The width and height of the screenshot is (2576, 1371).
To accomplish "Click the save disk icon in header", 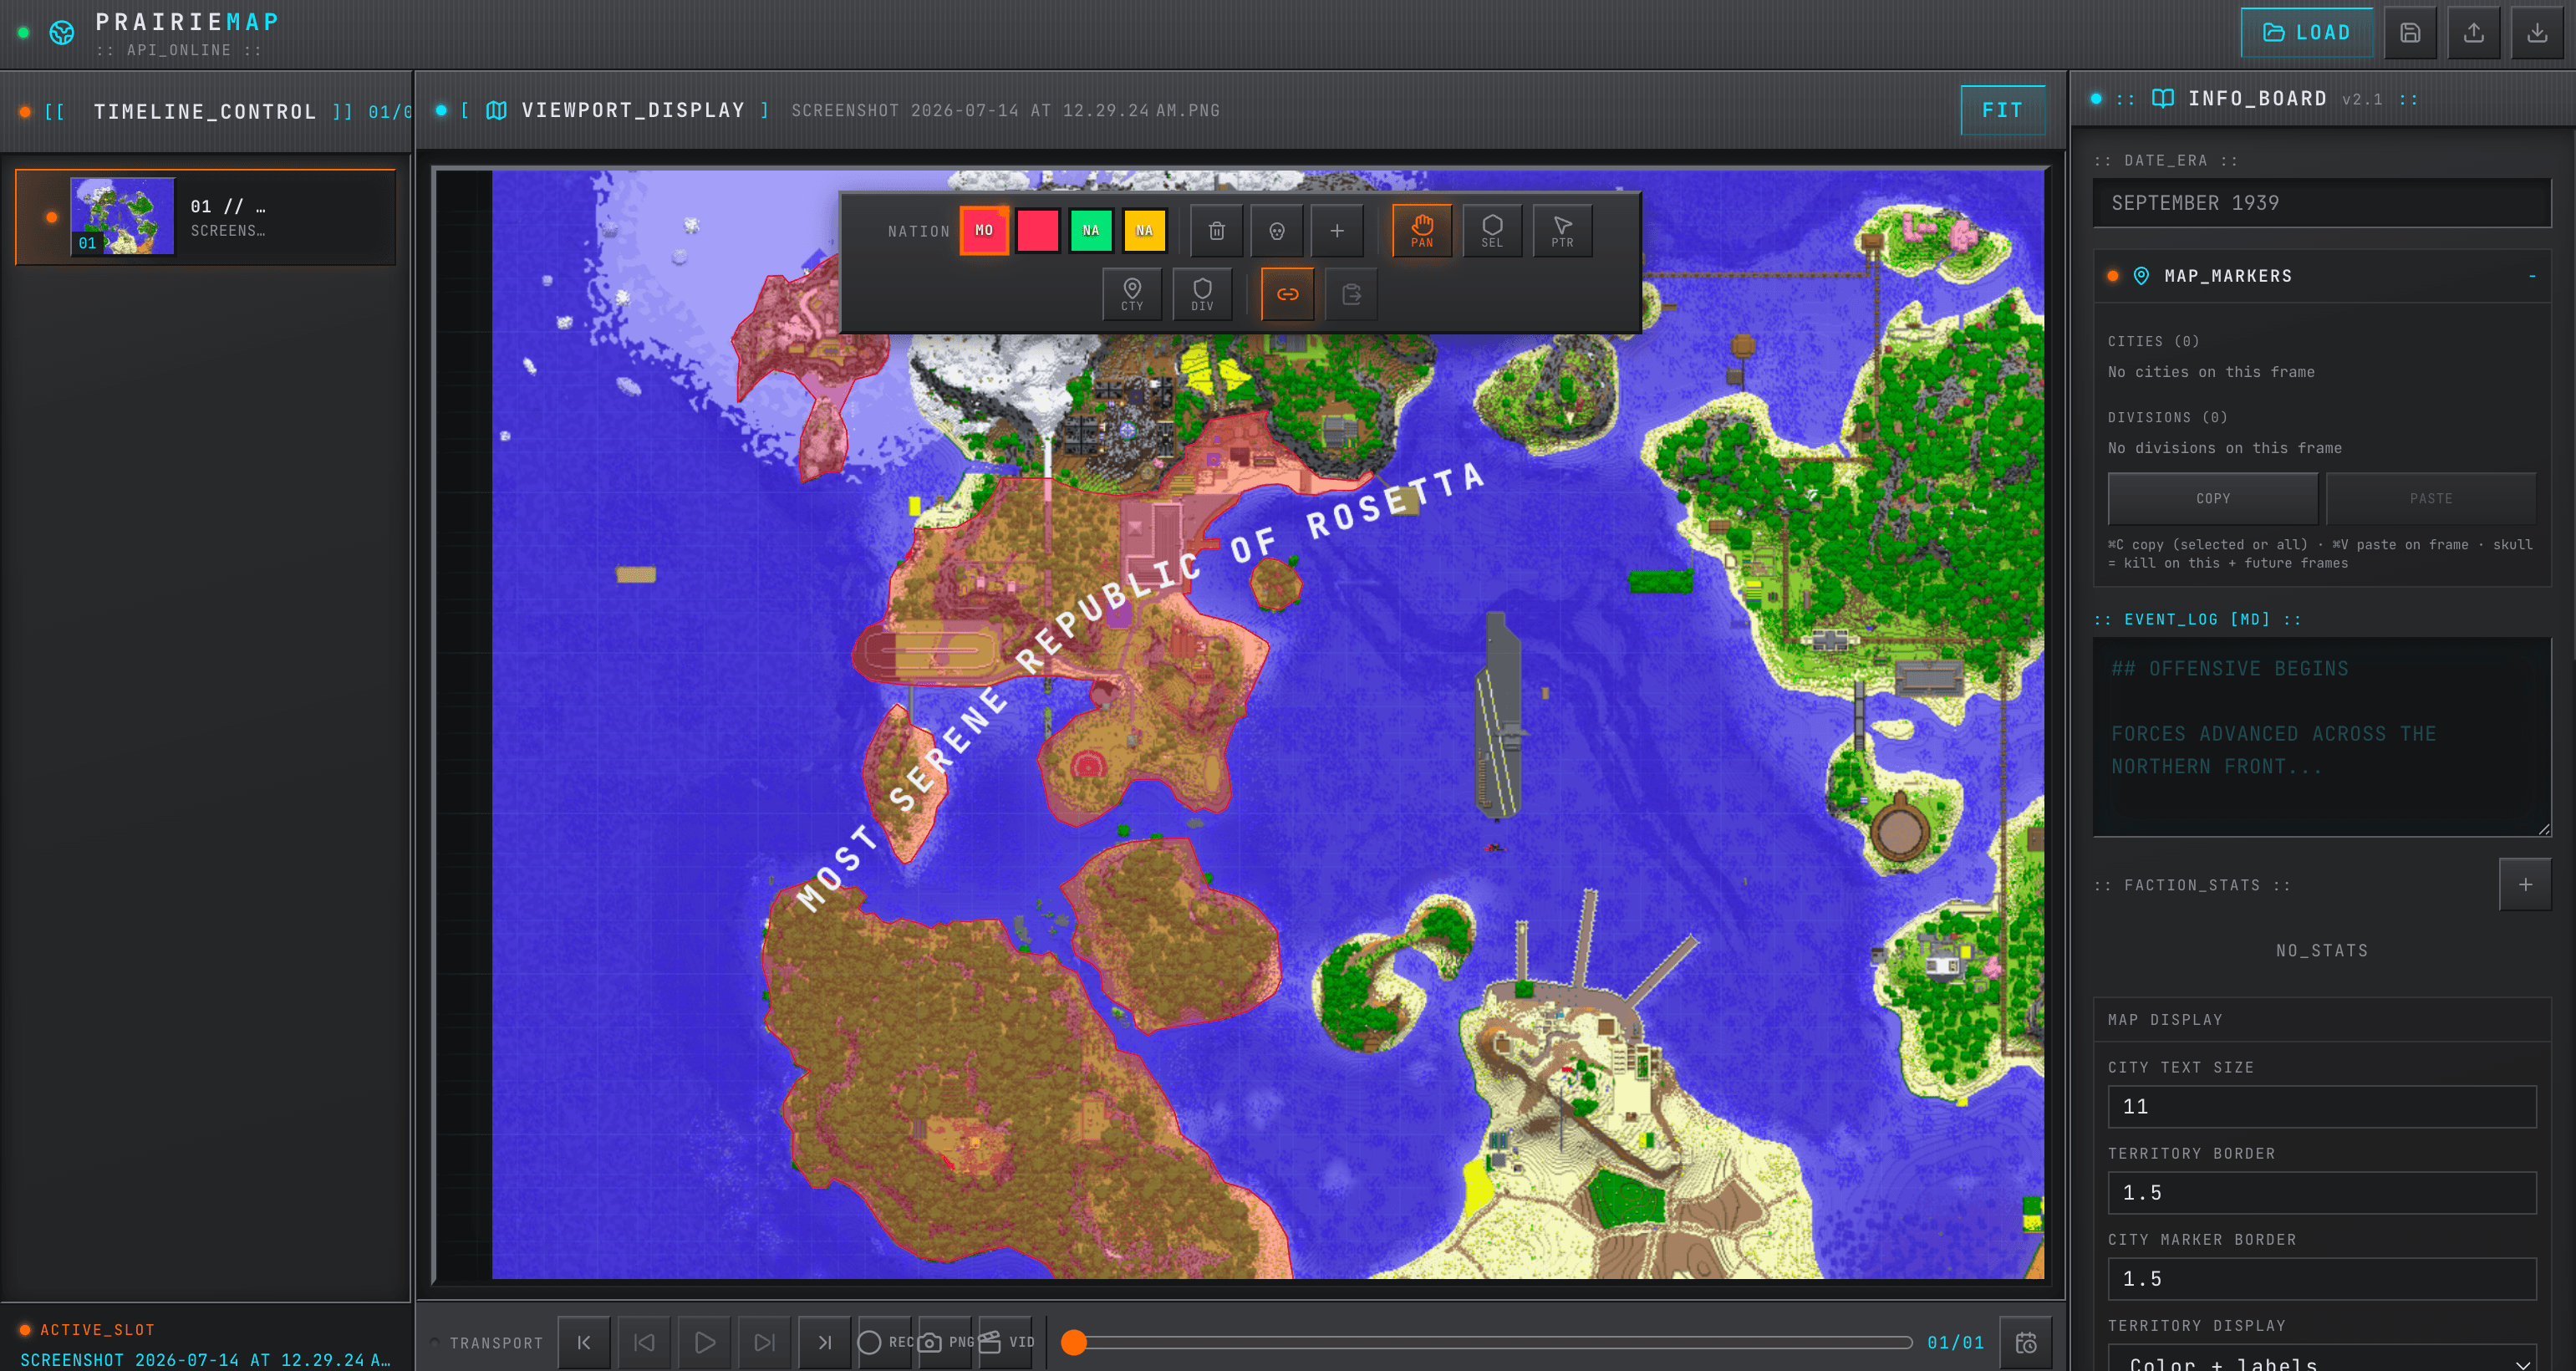I will pyautogui.click(x=2410, y=33).
